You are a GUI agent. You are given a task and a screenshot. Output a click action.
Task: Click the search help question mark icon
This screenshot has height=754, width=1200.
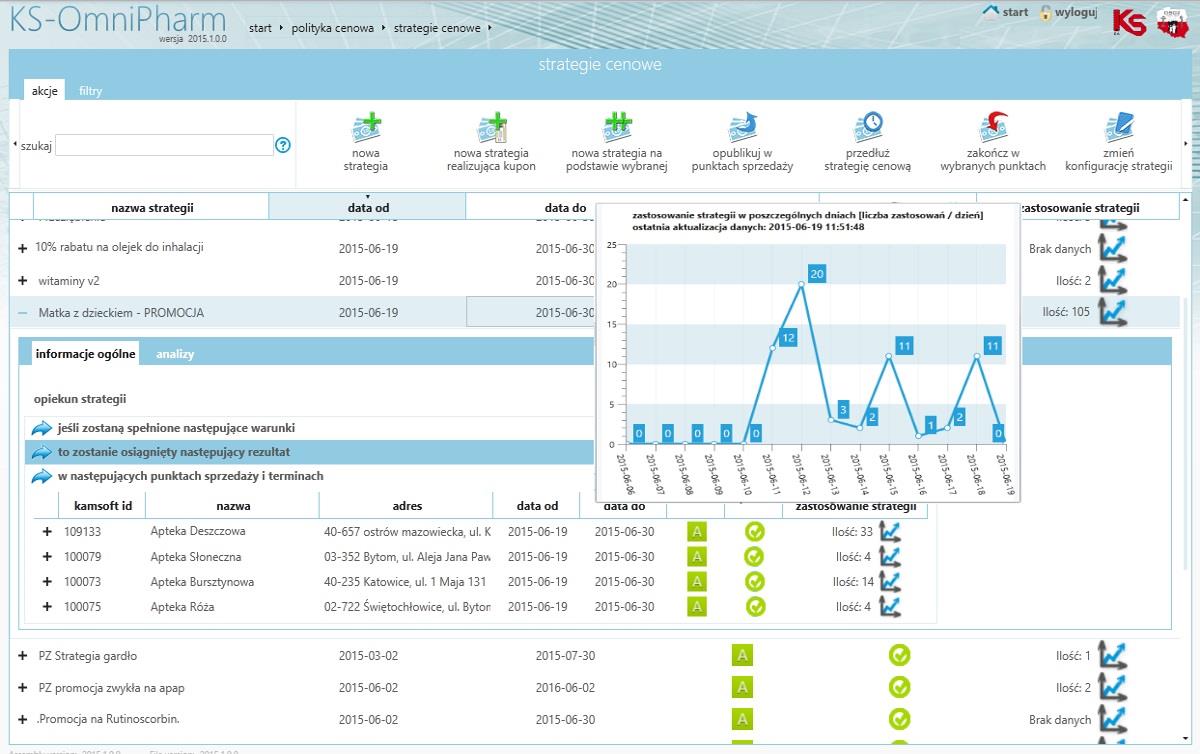pos(283,145)
